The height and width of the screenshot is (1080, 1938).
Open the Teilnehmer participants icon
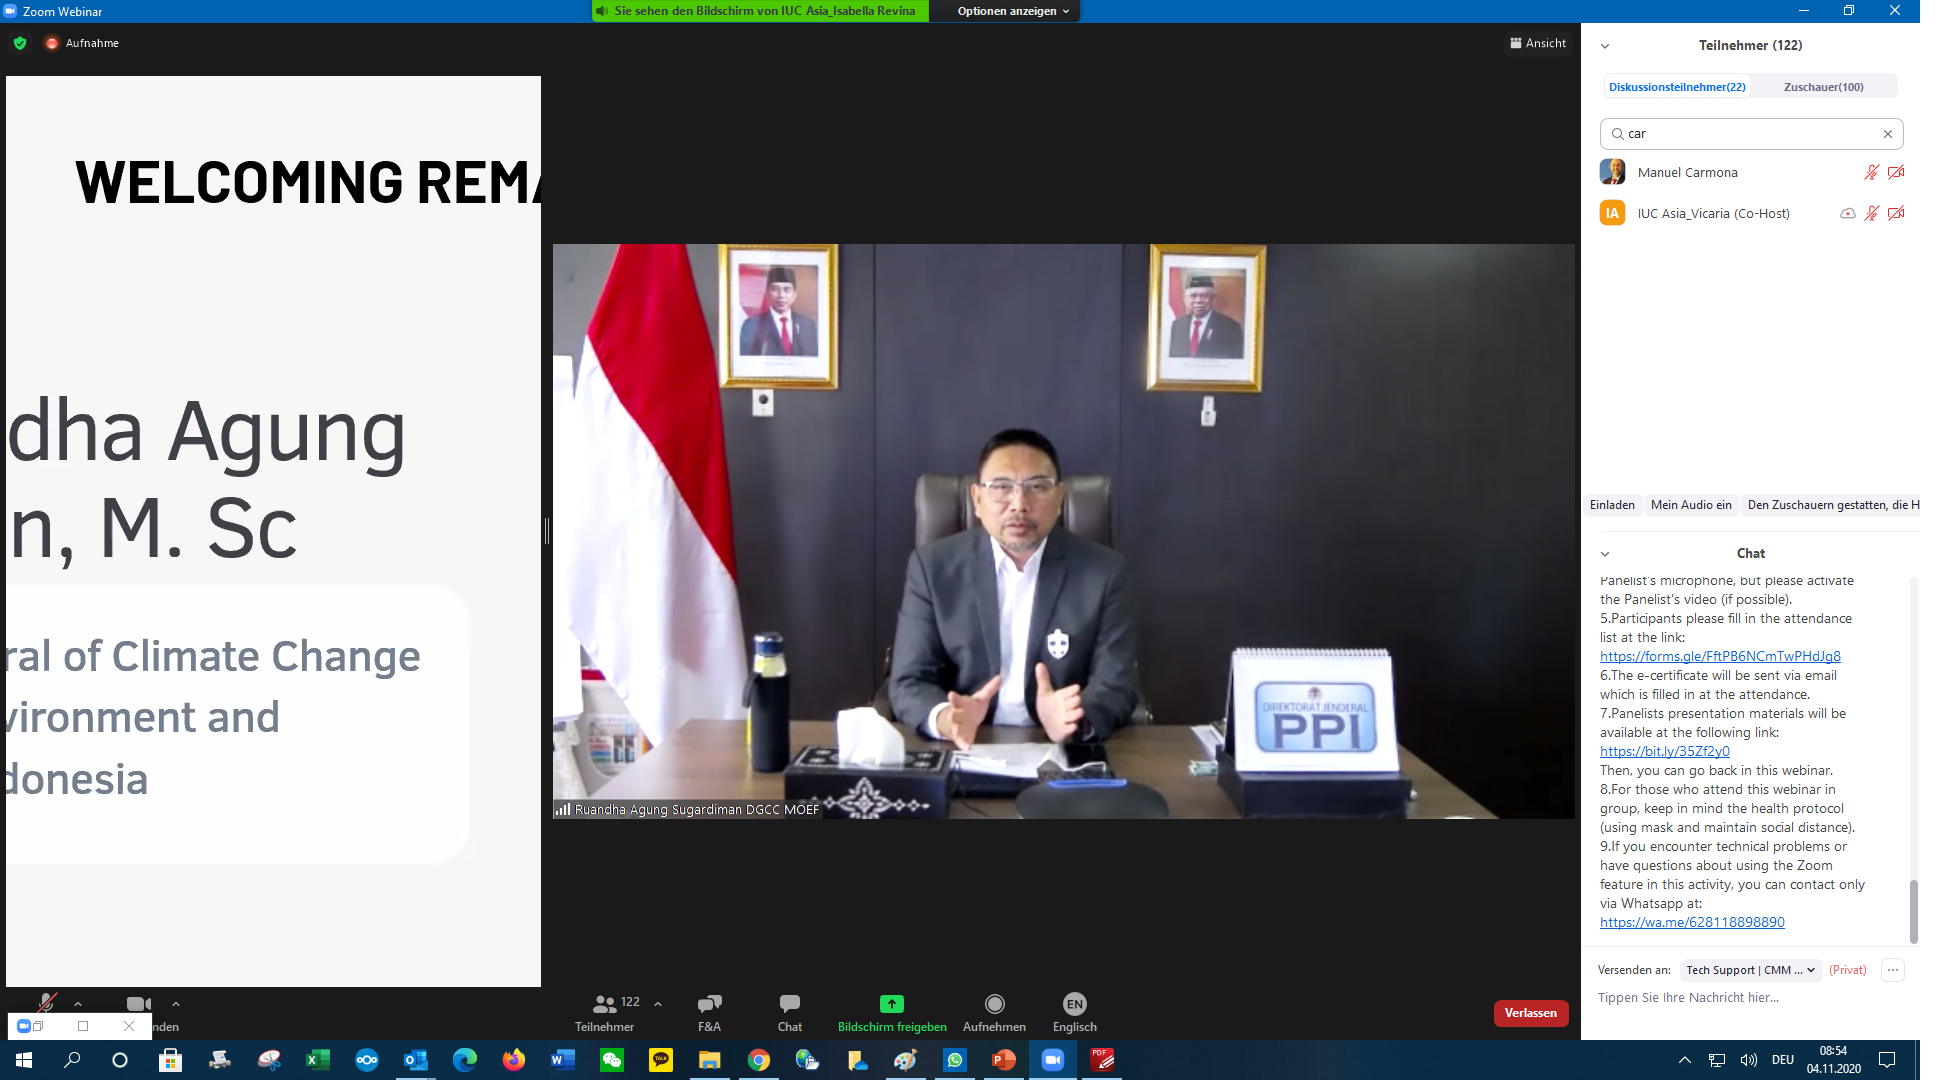coord(604,1004)
